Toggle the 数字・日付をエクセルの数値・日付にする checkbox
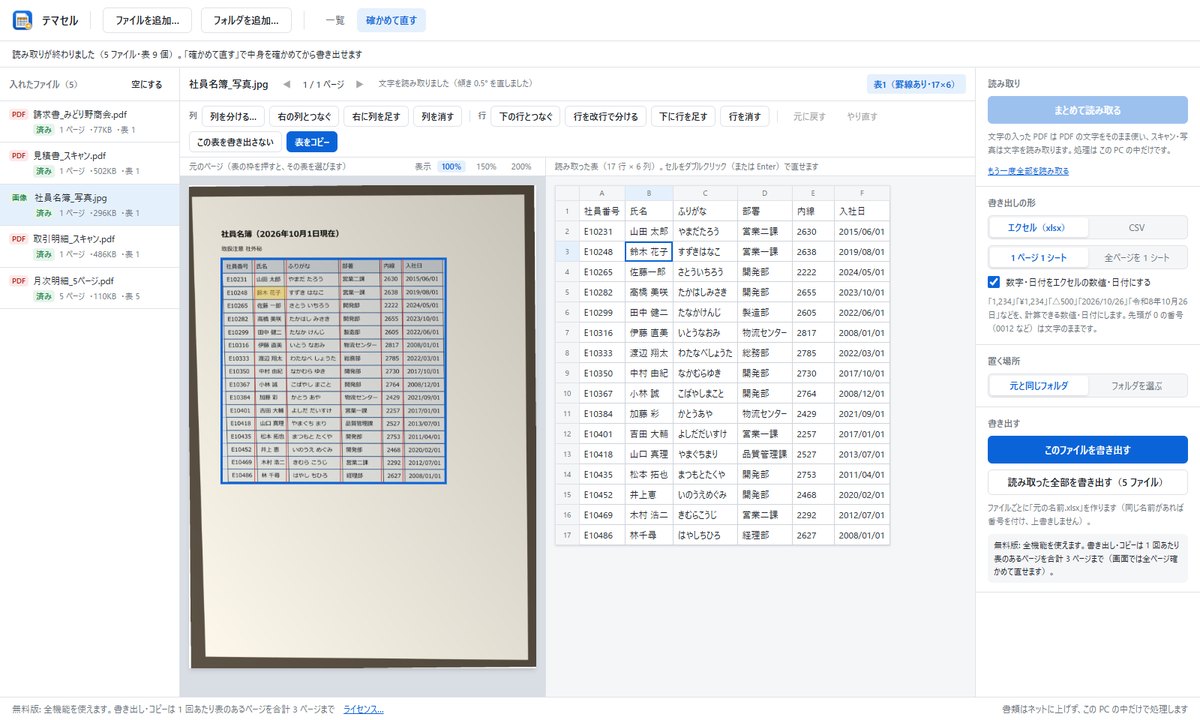Viewport: 1200px width, 720px height. tap(994, 282)
